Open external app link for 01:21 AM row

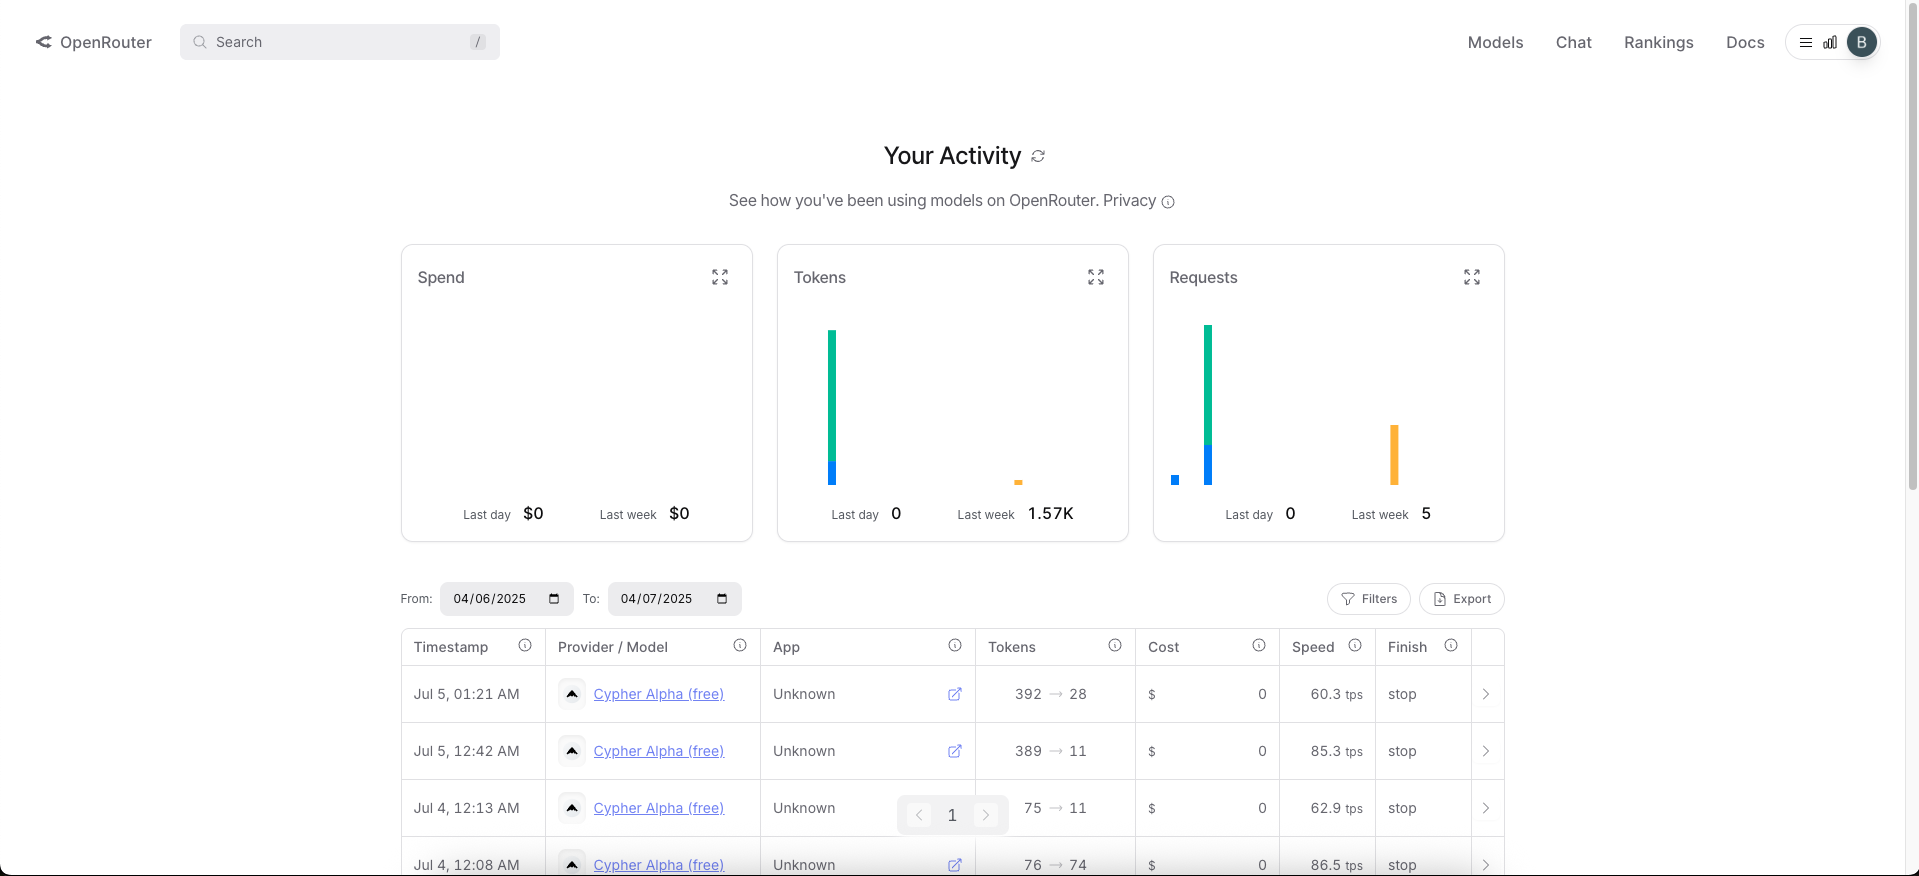pyautogui.click(x=955, y=694)
